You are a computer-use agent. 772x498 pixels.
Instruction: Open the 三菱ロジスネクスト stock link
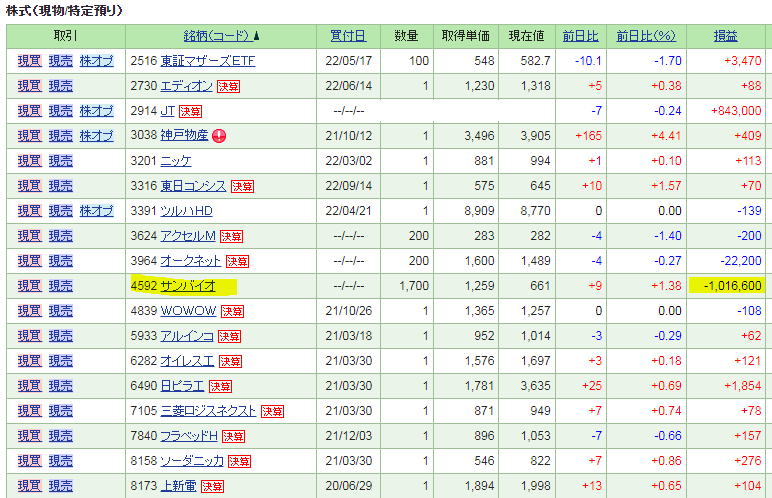click(x=208, y=411)
